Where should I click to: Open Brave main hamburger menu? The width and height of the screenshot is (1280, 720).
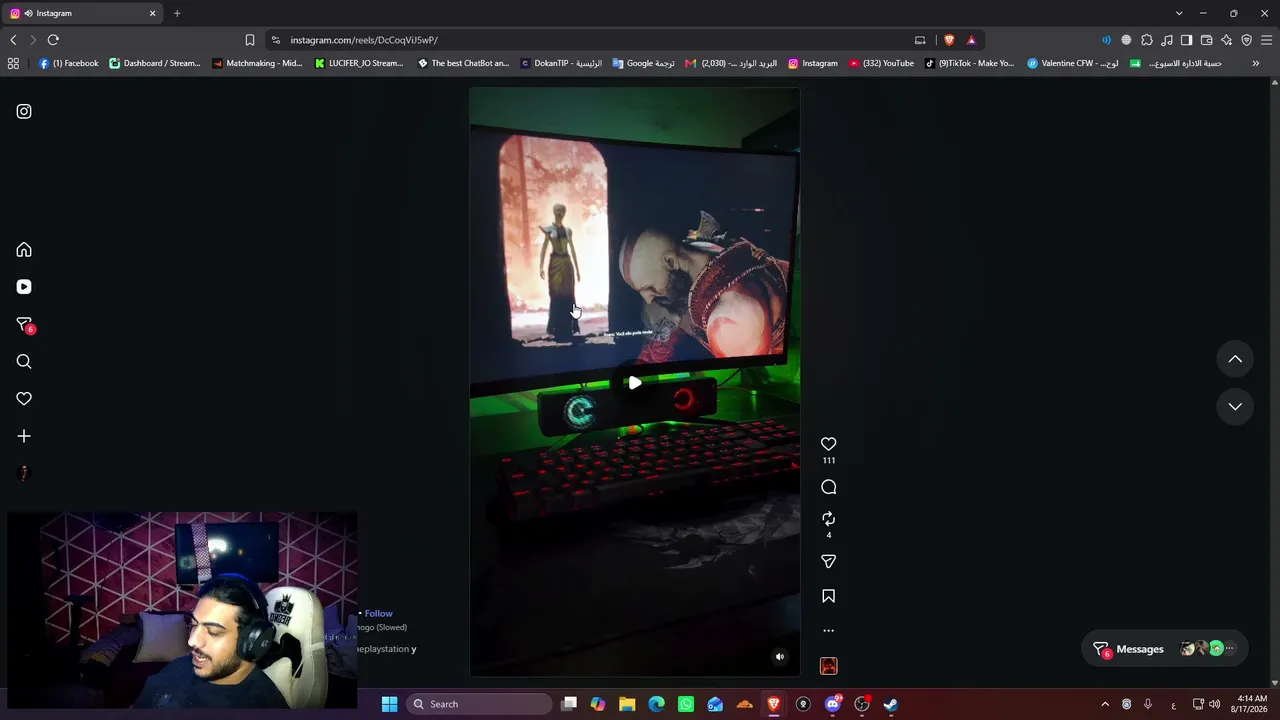tap(1267, 40)
